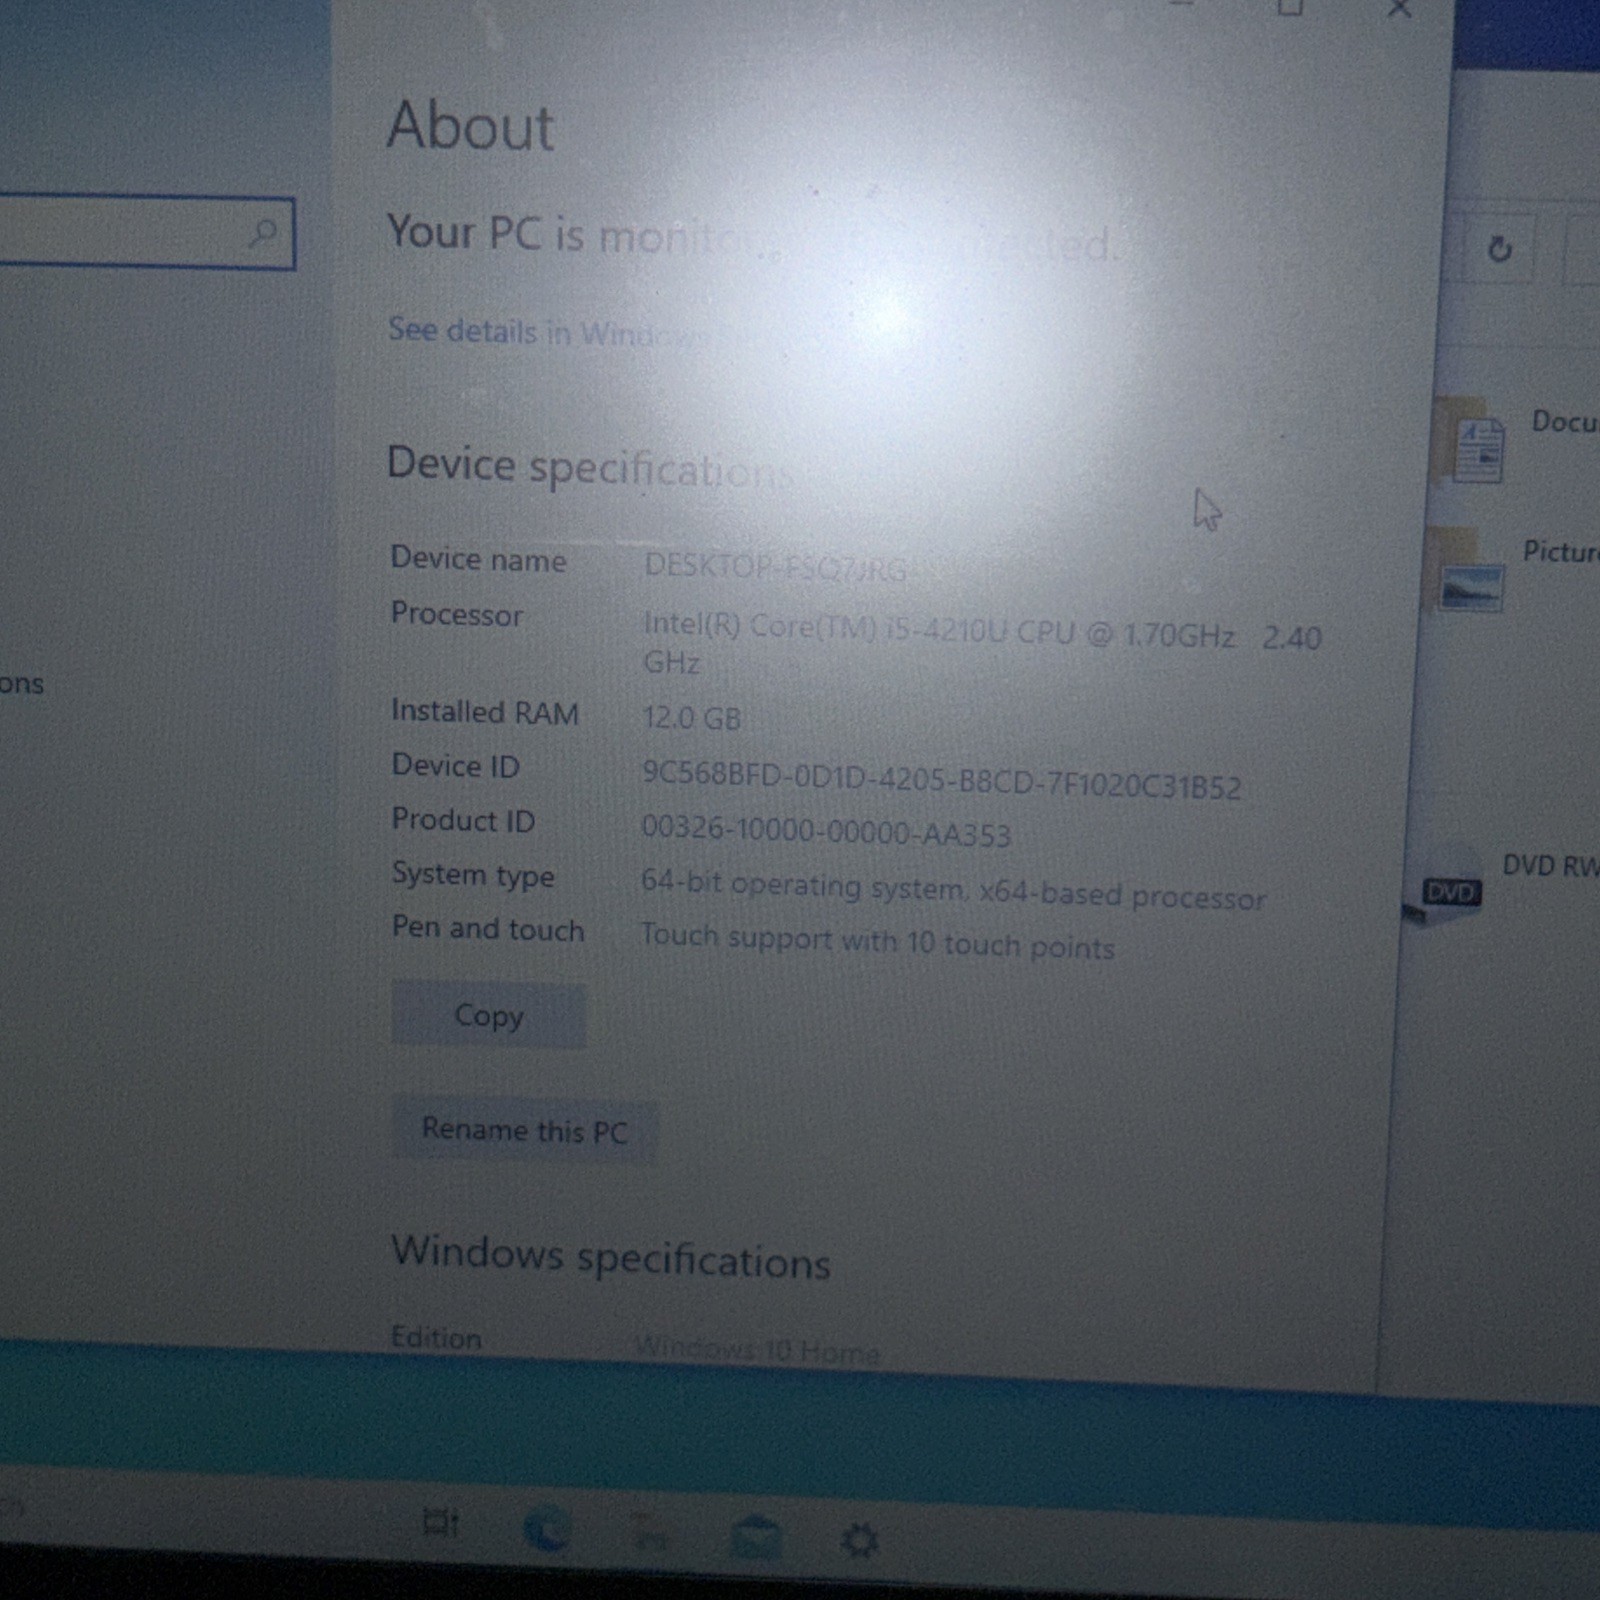Click the Device ID value starting 9C568BFD
Viewport: 1600px width, 1600px height.
point(941,780)
